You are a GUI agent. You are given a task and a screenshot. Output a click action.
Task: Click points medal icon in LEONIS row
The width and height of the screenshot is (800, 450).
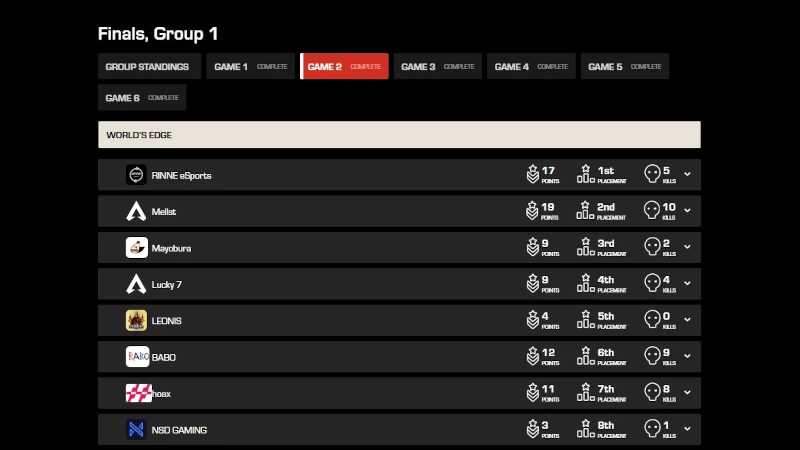pos(533,319)
